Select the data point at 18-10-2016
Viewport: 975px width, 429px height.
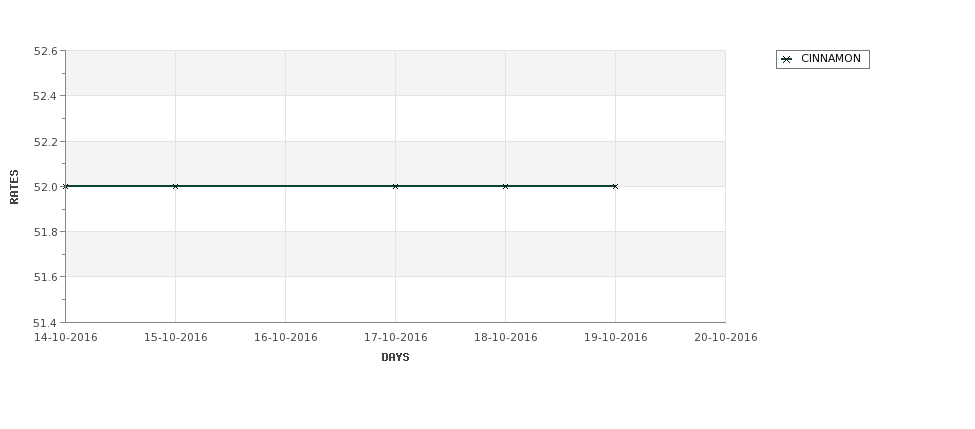pos(506,187)
